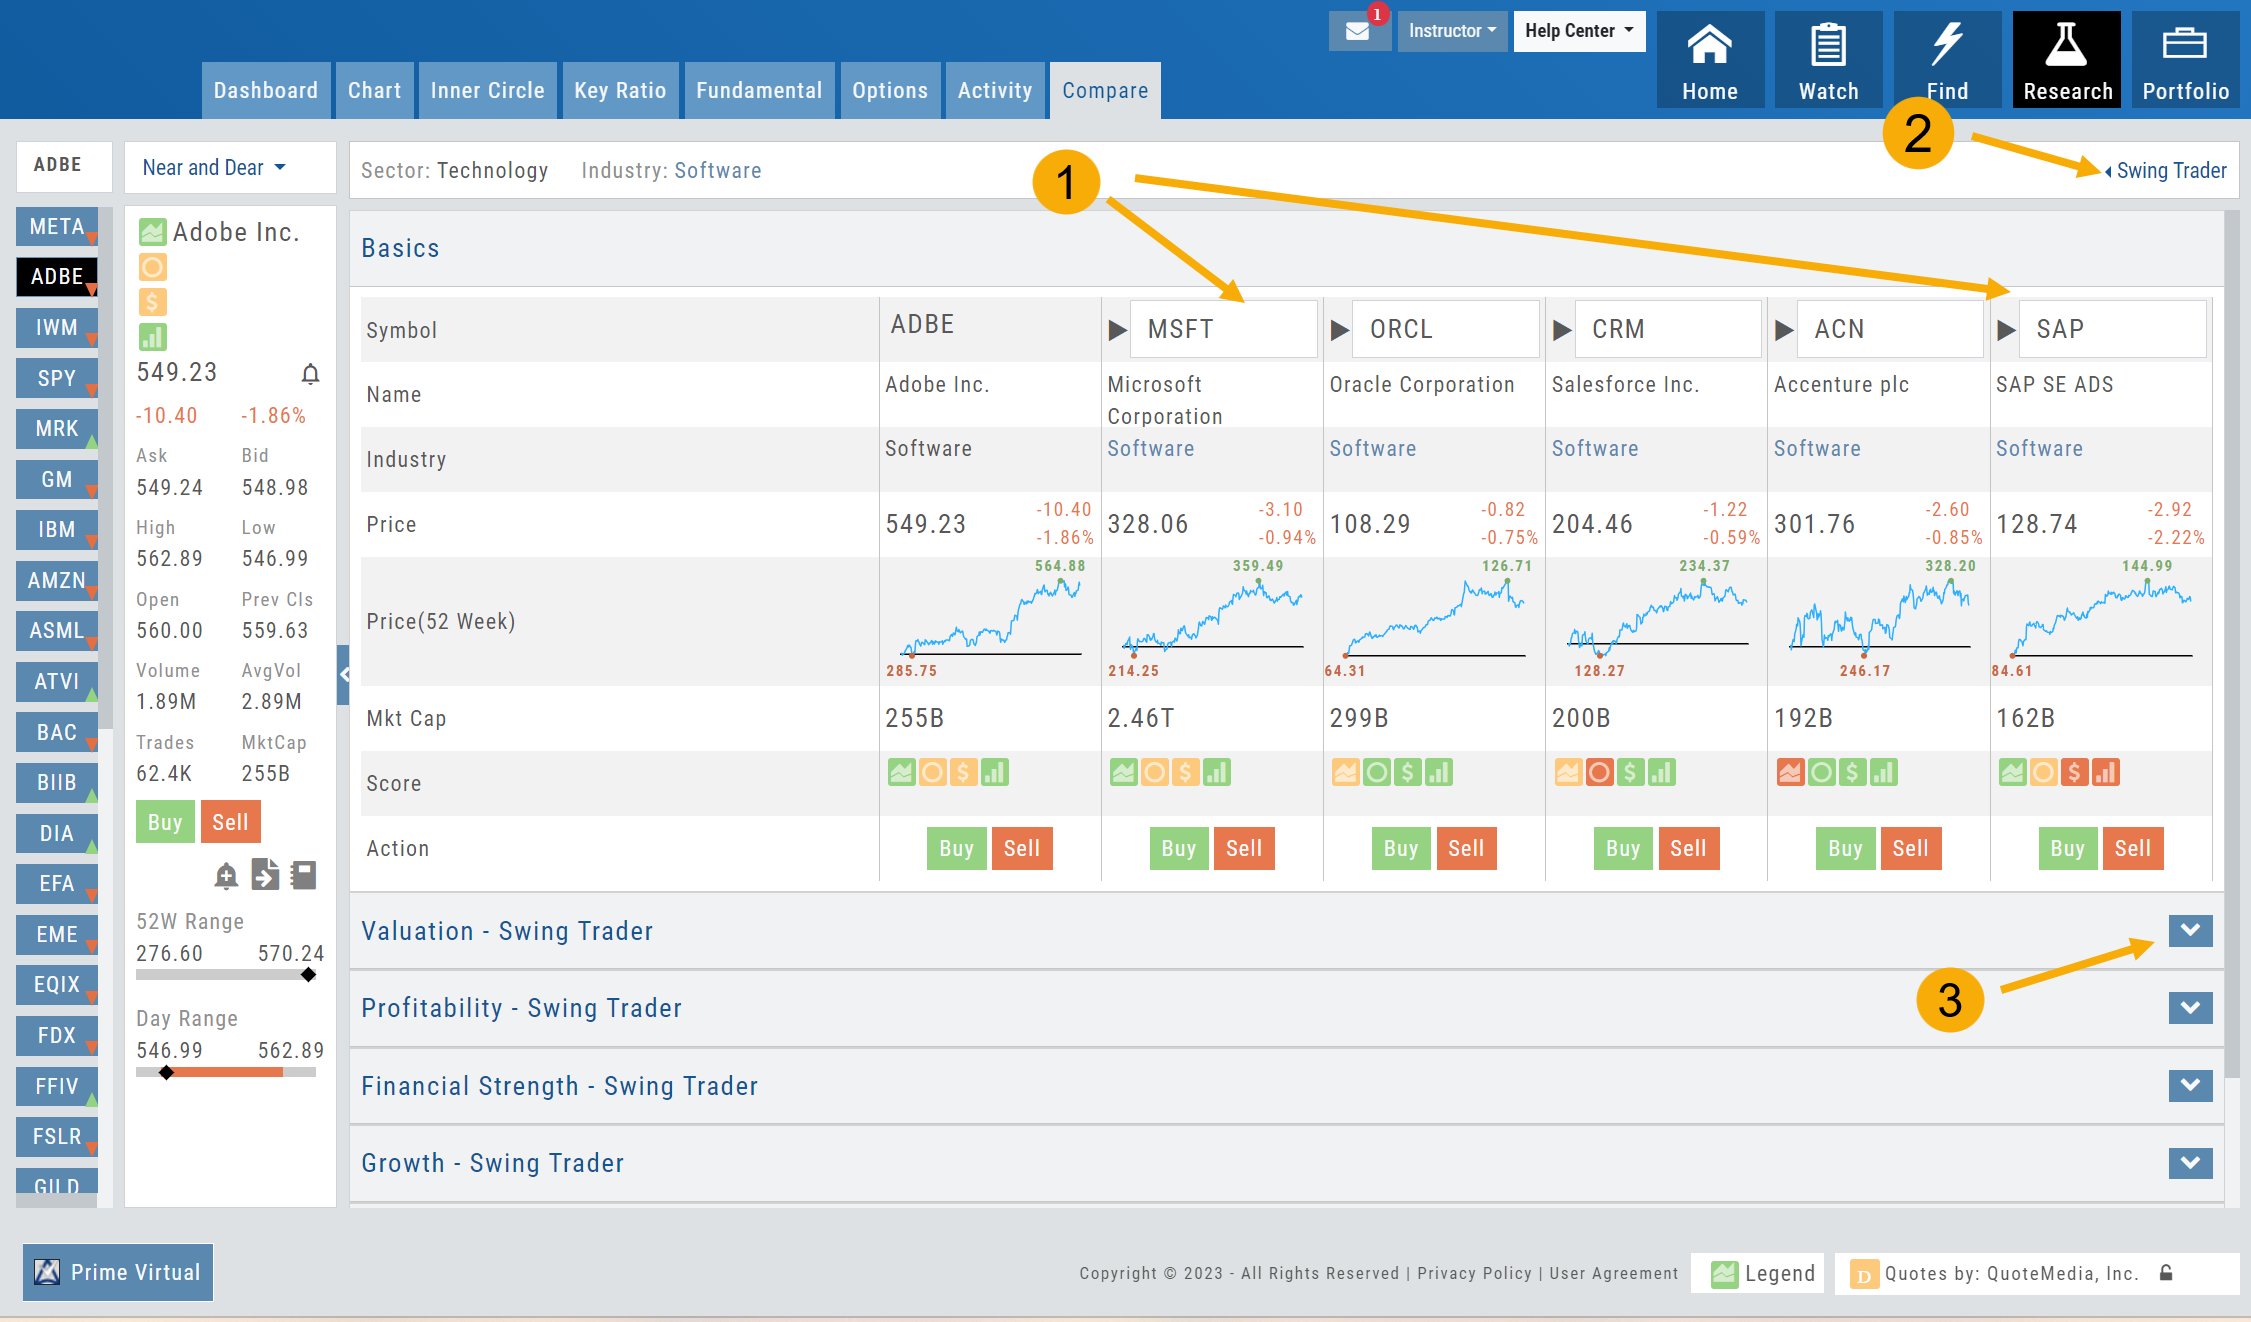This screenshot has height=1322, width=2251.
Task: Click the Swing Trader link
Action: pyautogui.click(x=2171, y=171)
